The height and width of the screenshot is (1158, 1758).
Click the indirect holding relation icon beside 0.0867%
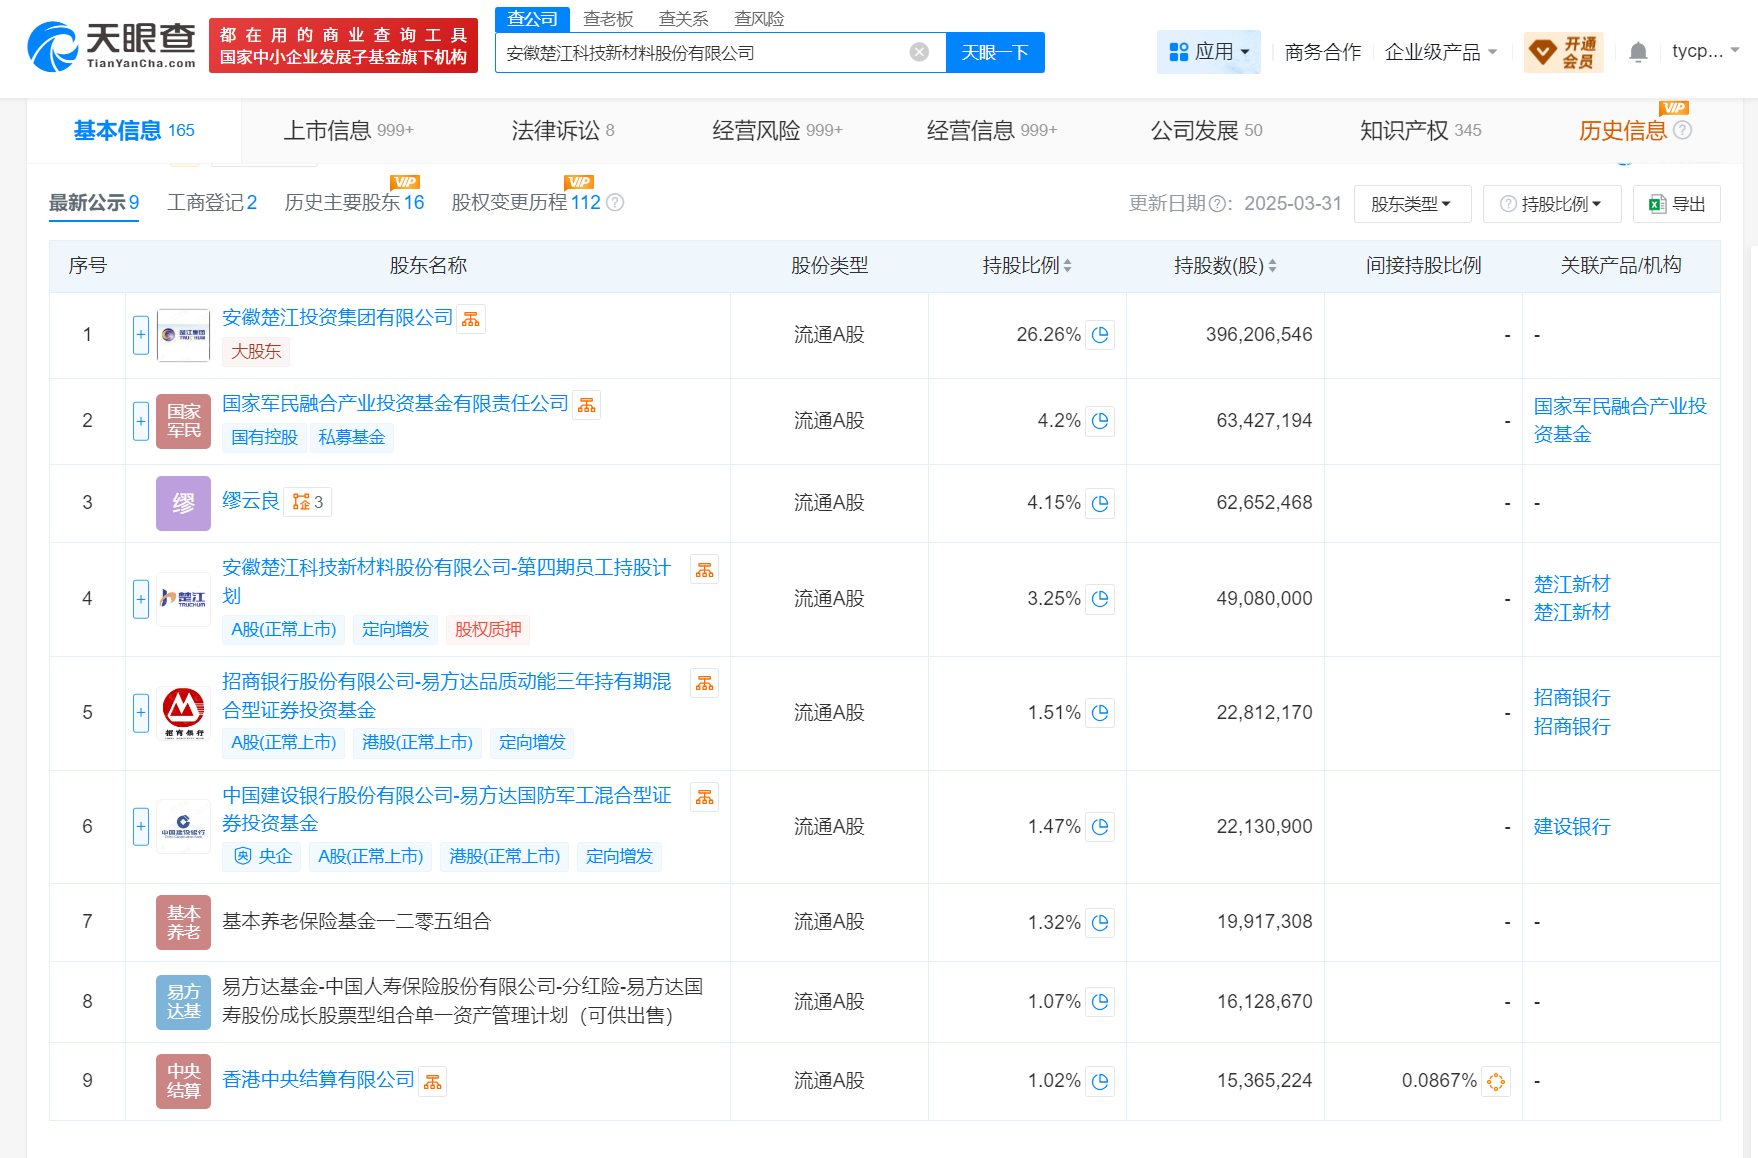(x=1495, y=1081)
